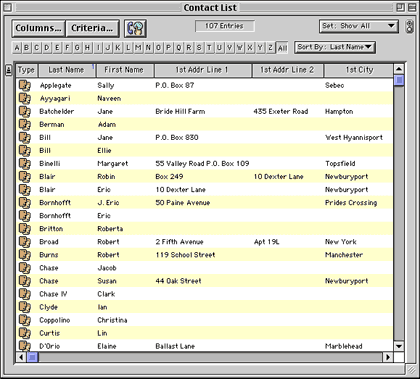The image size is (420, 379).
Task: Click the Box 249 address cell
Action: (x=169, y=177)
